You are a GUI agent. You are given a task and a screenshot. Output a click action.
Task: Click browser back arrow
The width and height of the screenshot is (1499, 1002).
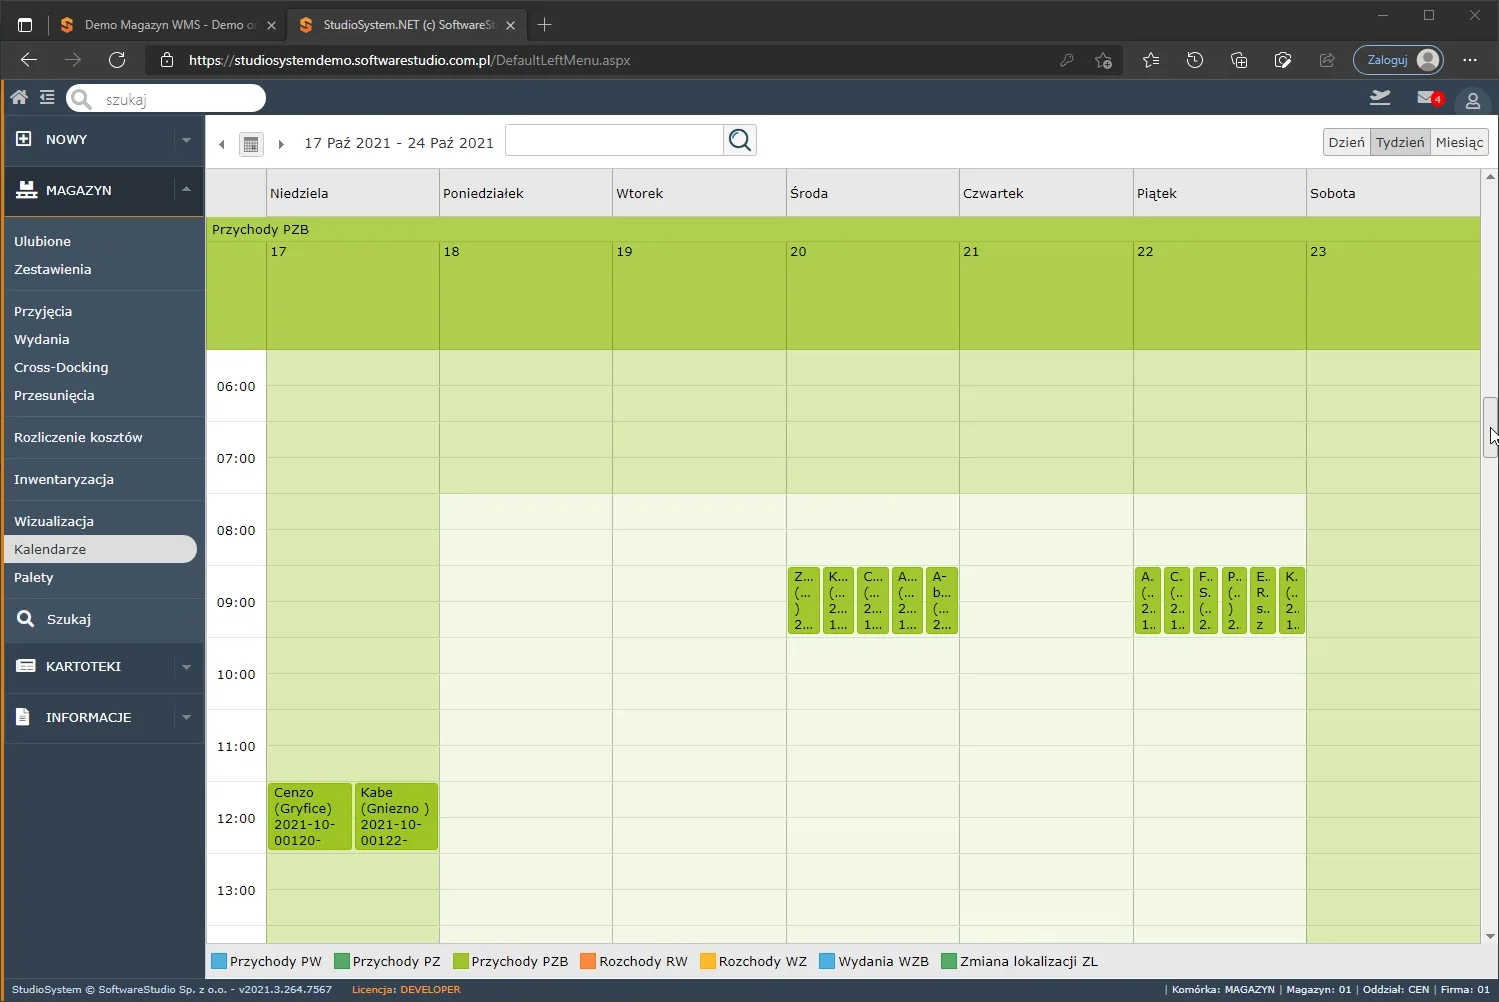[x=29, y=60]
